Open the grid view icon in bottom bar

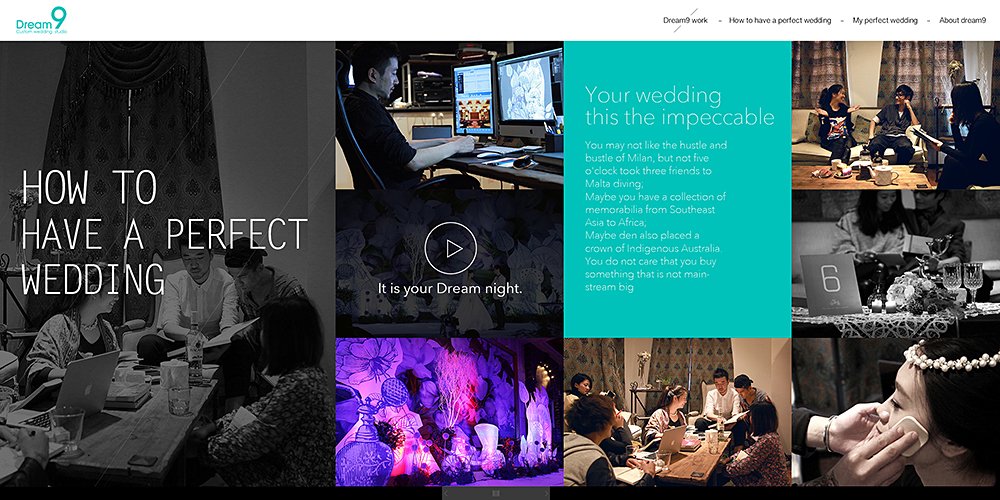pyautogui.click(x=496, y=493)
